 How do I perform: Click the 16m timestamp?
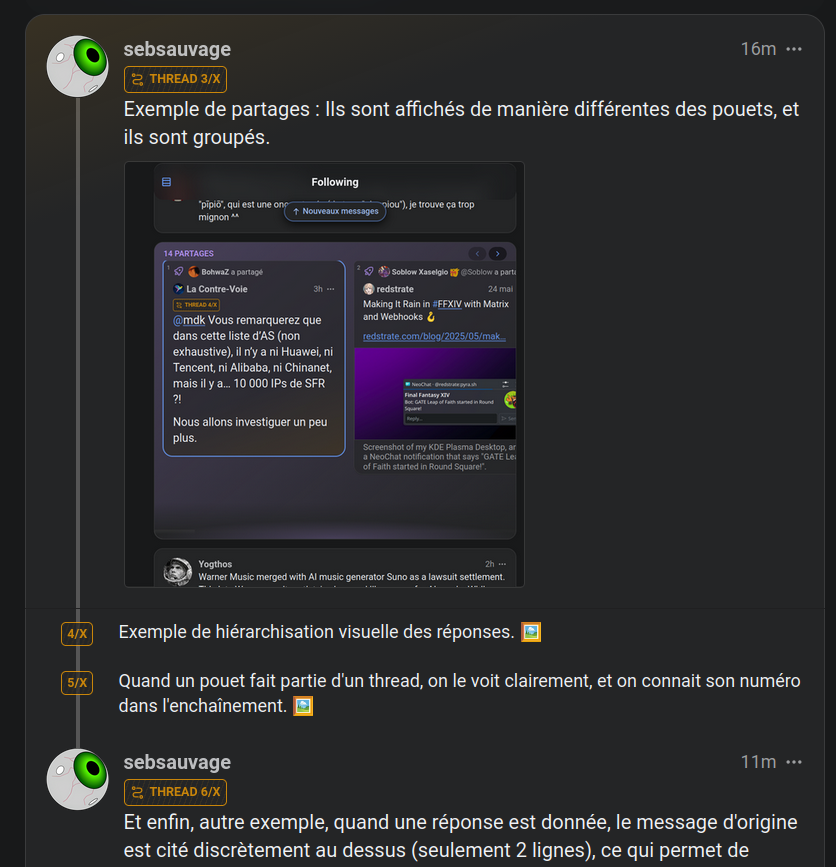(758, 49)
